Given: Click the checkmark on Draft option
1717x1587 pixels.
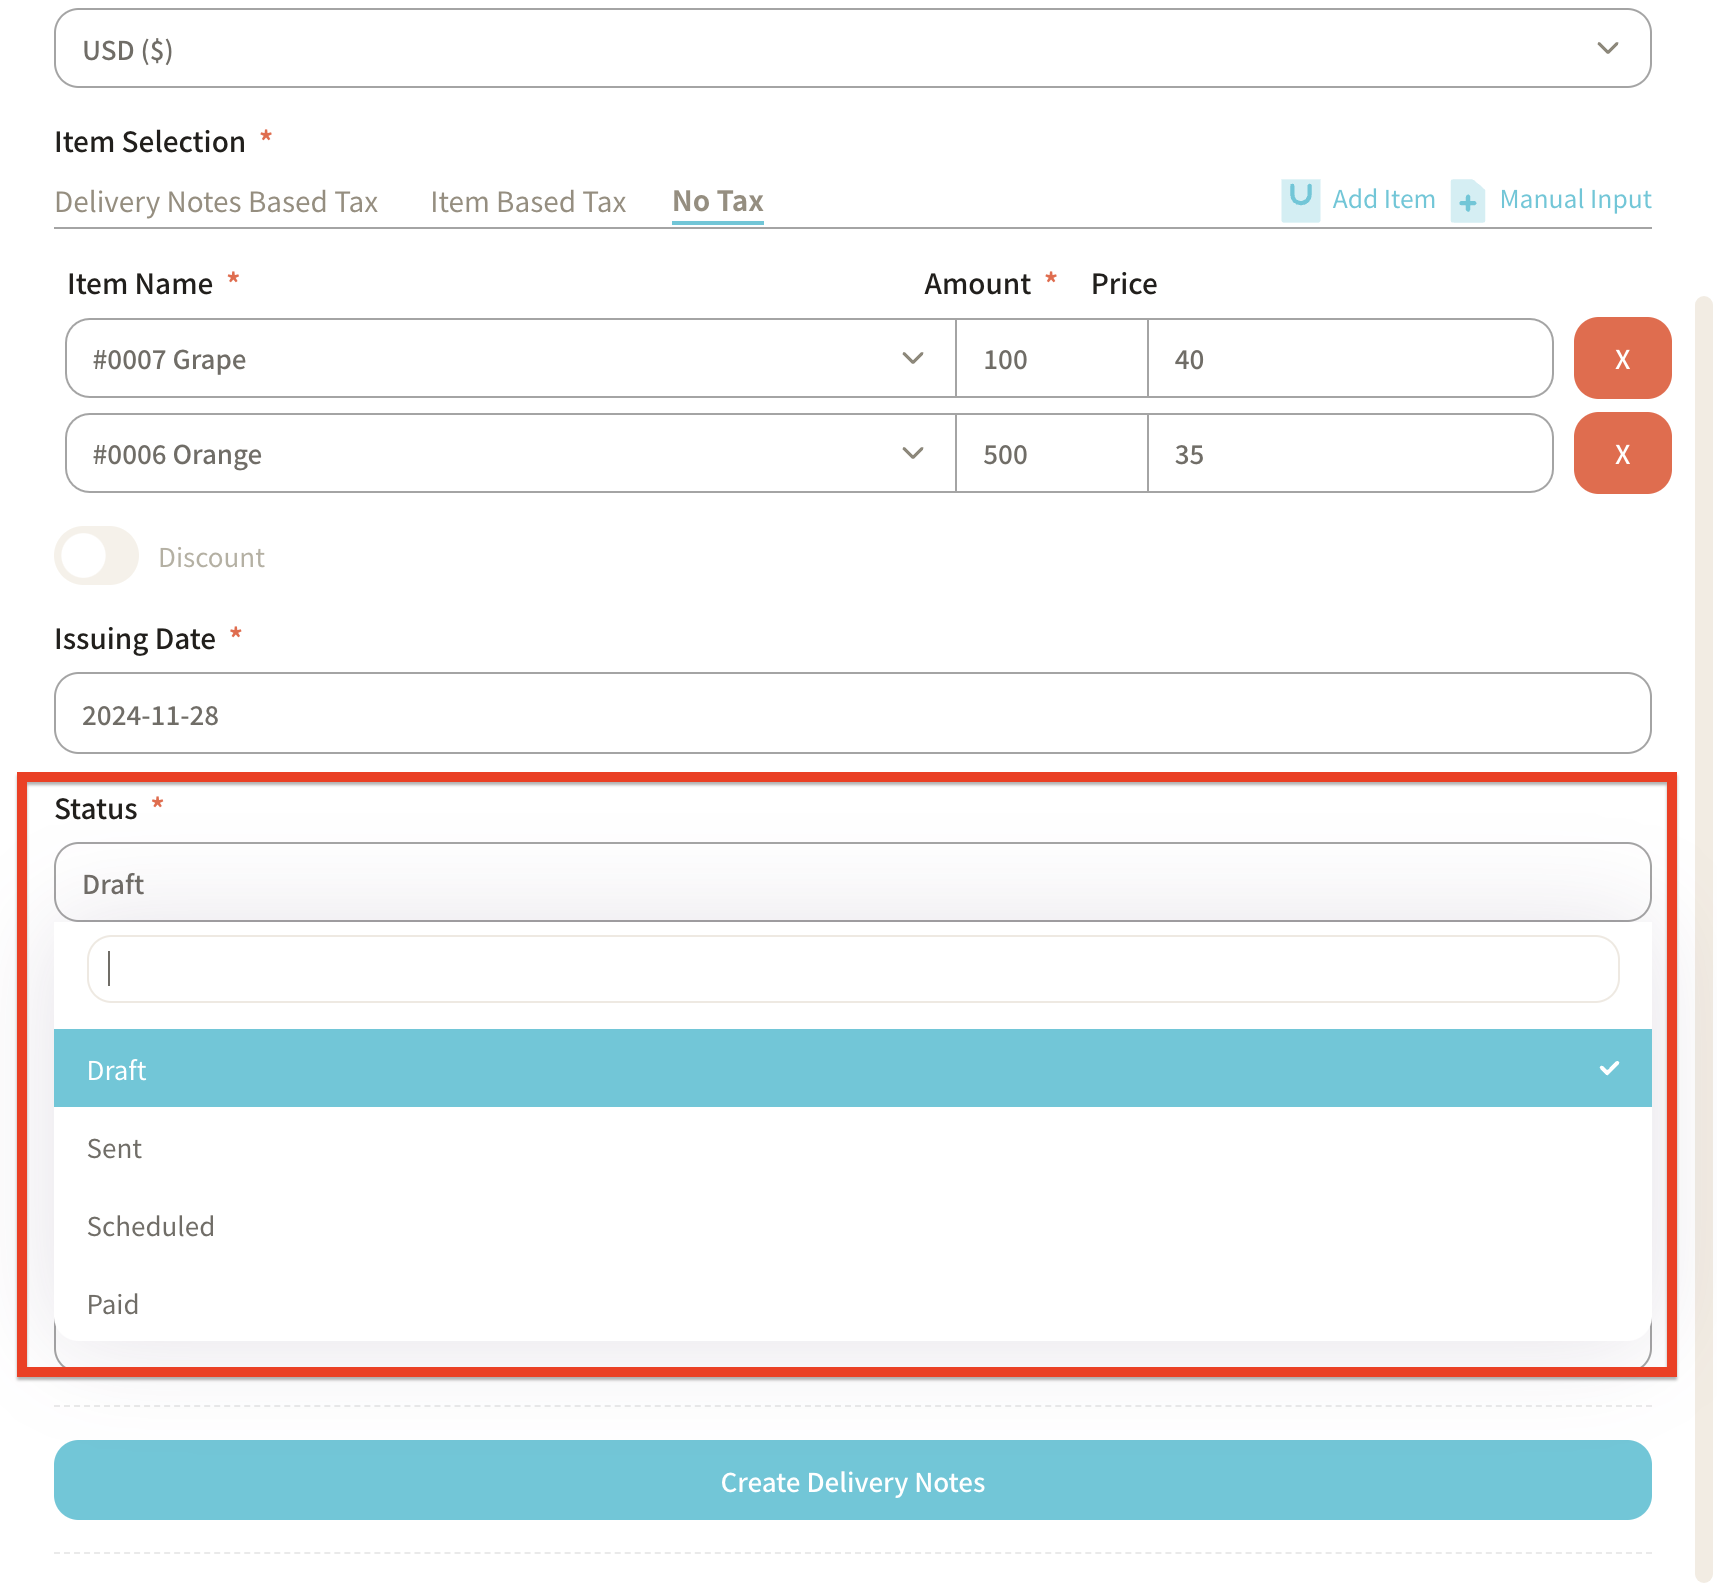Looking at the screenshot, I should click(x=1608, y=1068).
